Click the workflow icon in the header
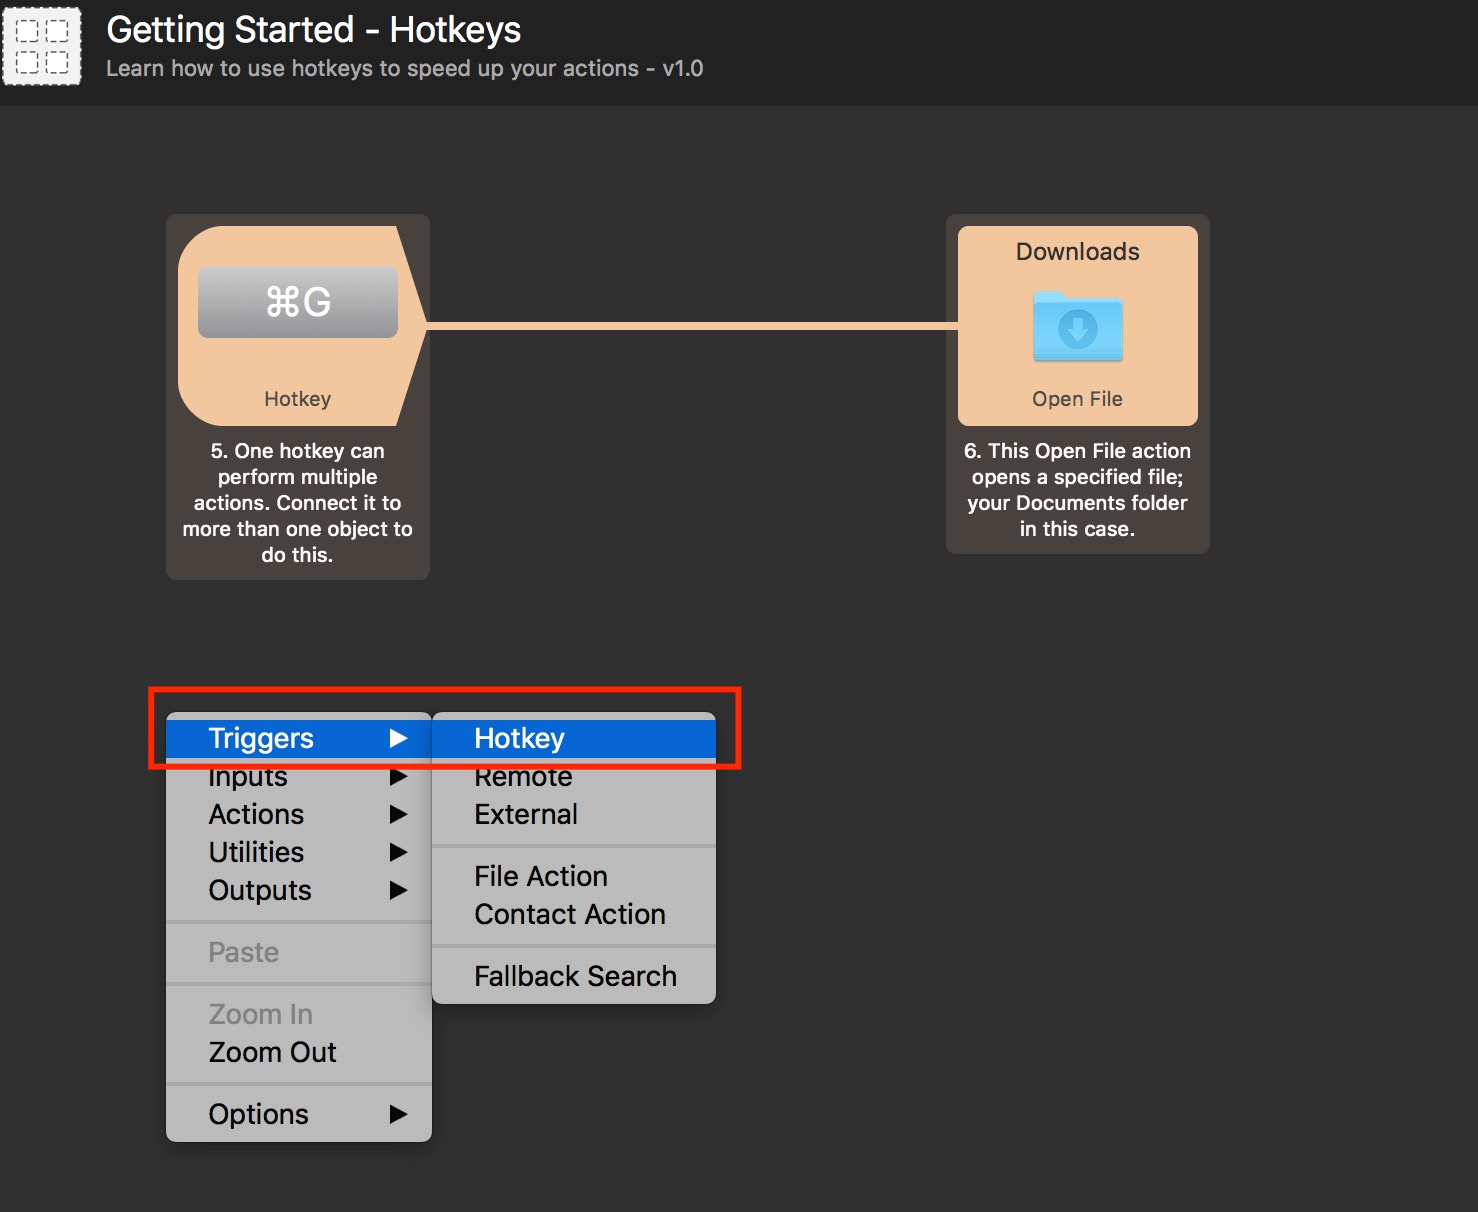The height and width of the screenshot is (1212, 1478). (x=42, y=46)
